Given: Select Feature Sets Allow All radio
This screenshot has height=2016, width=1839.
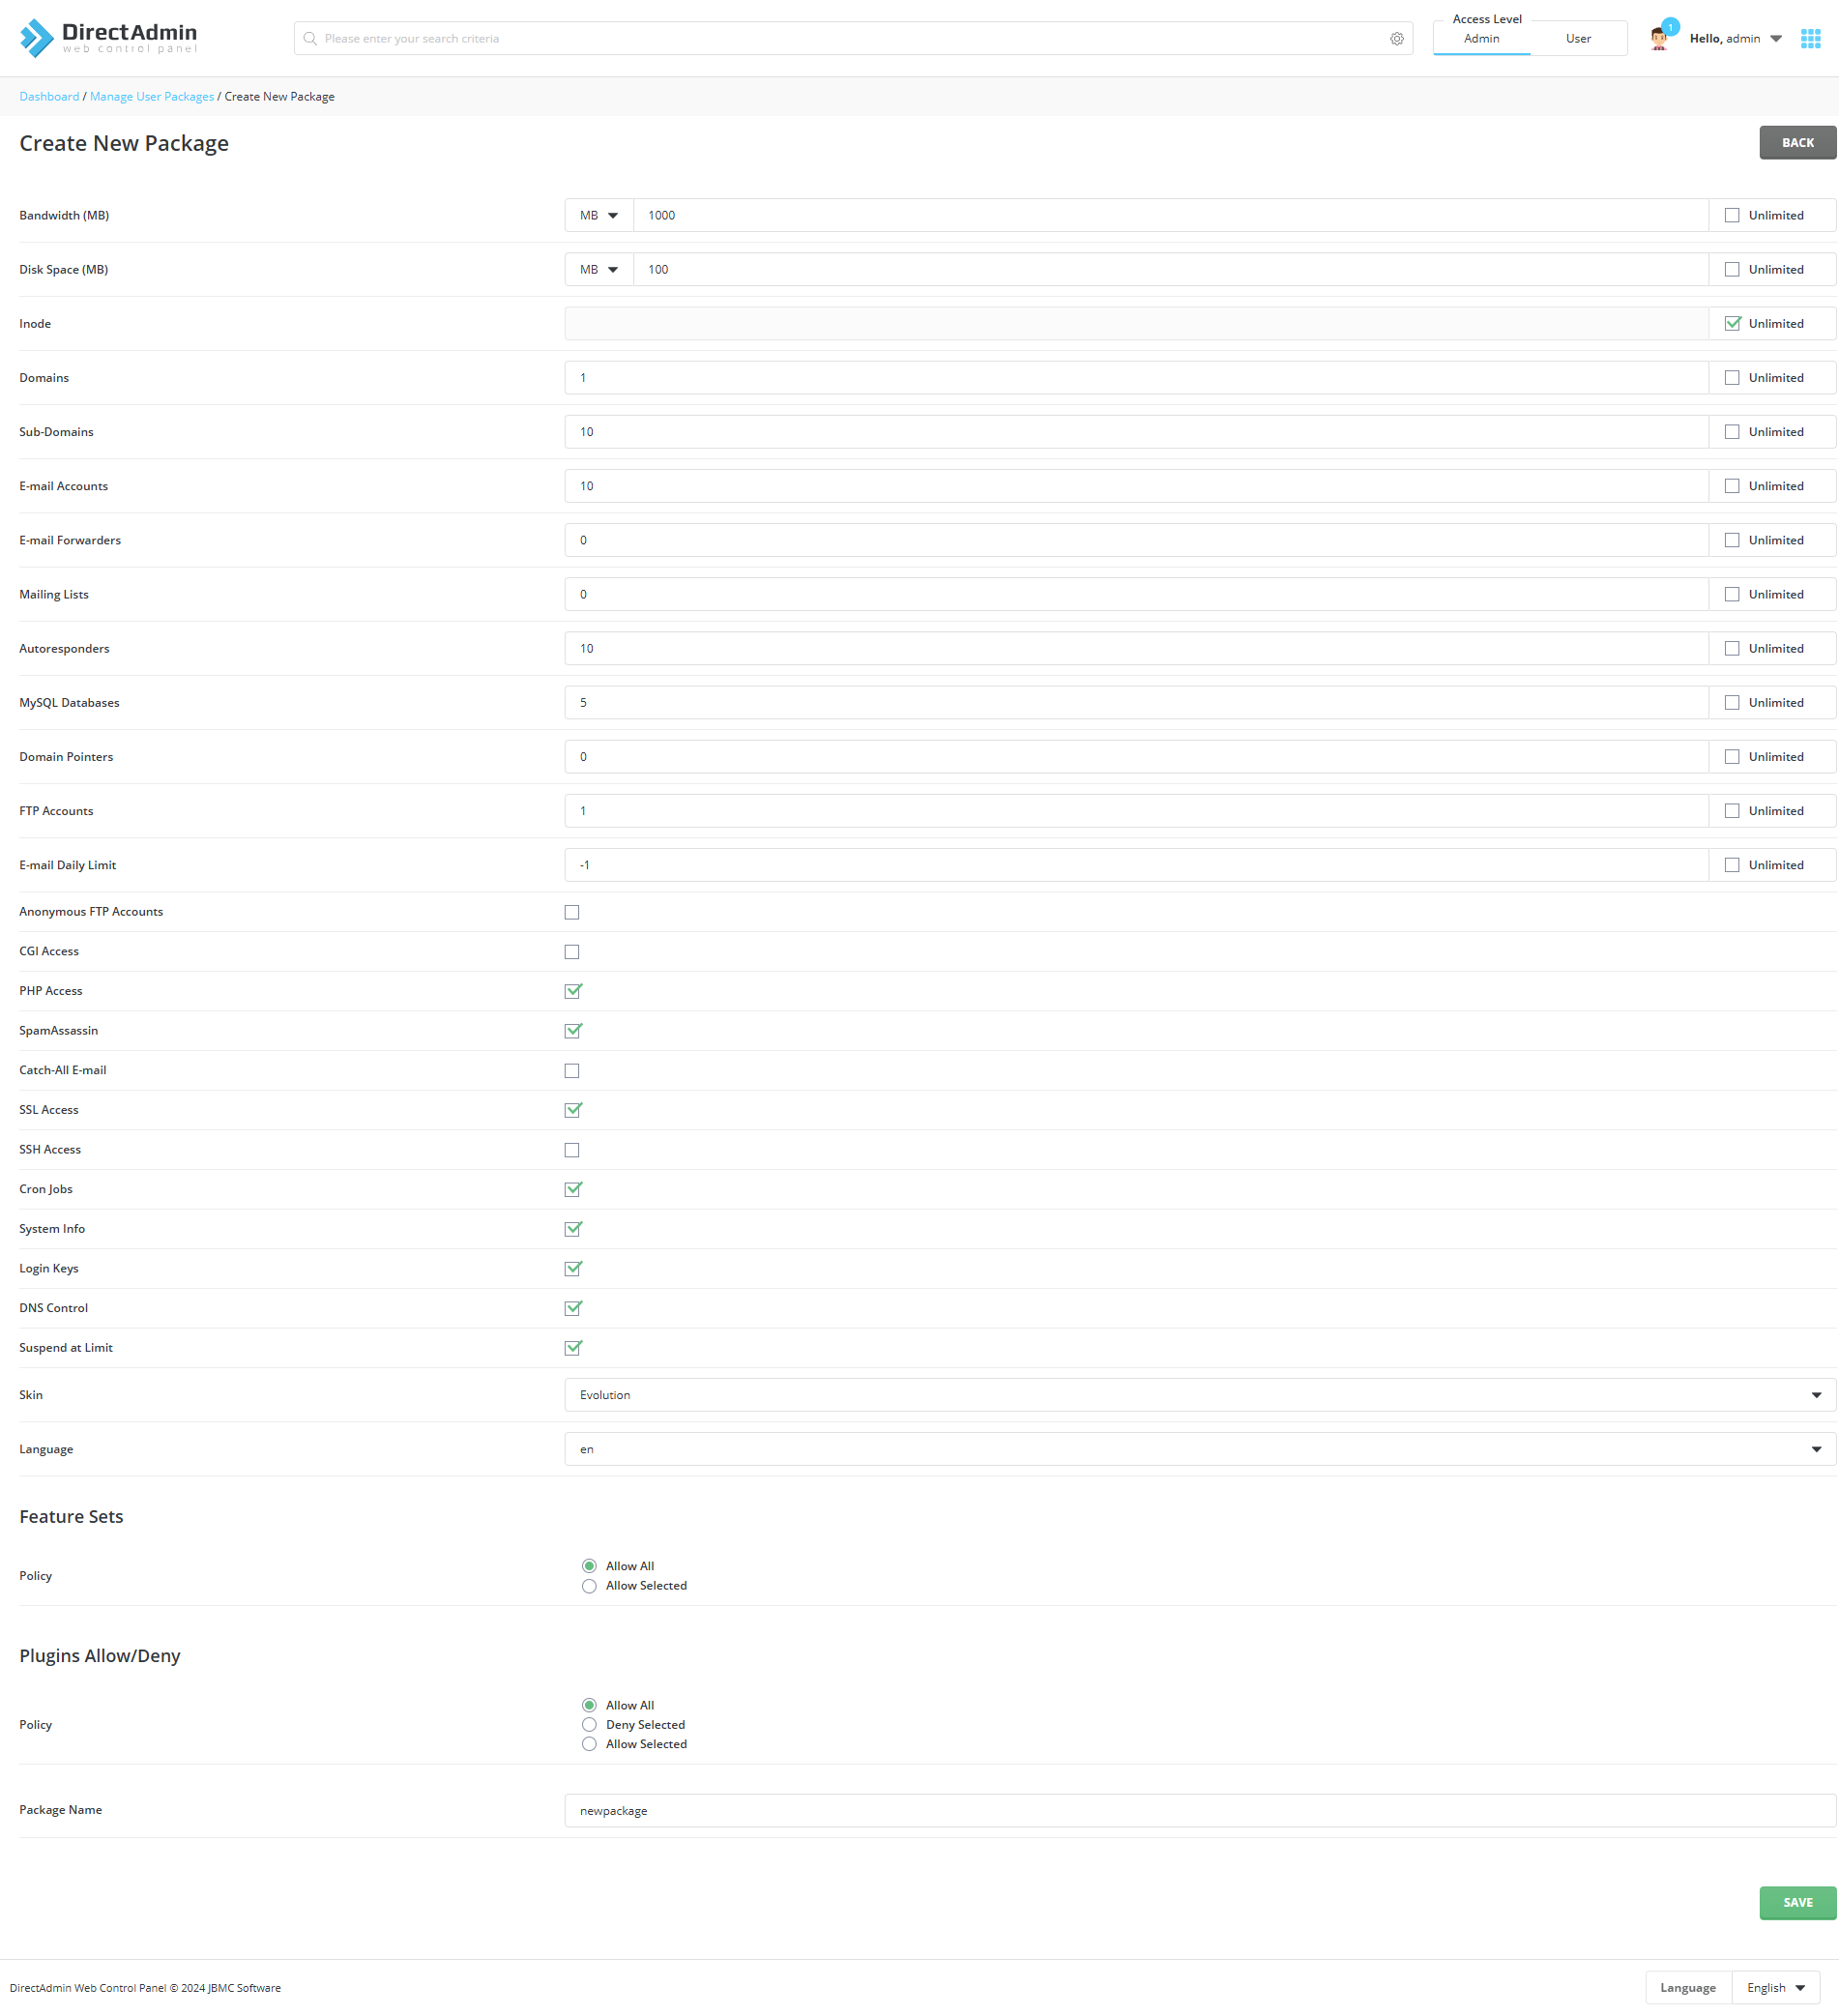Looking at the screenshot, I should [x=589, y=1565].
